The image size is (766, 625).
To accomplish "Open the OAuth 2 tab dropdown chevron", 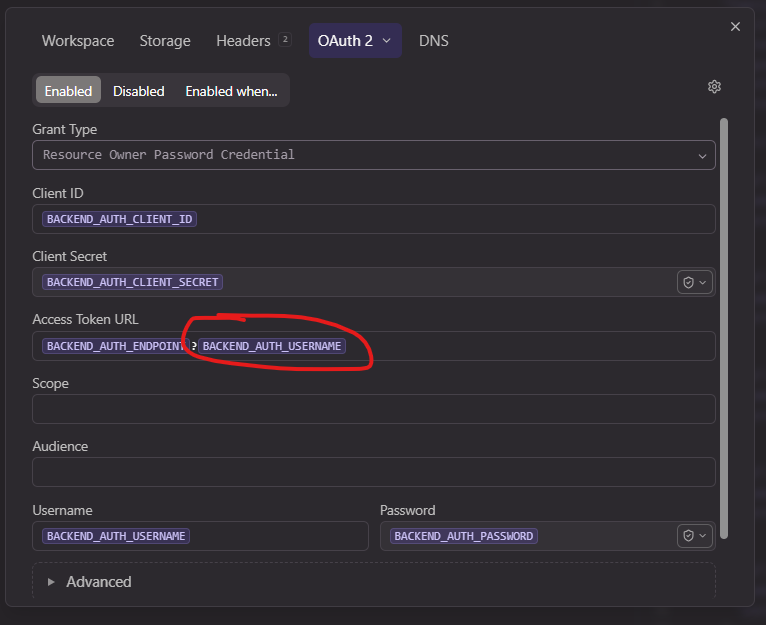I will [387, 41].
